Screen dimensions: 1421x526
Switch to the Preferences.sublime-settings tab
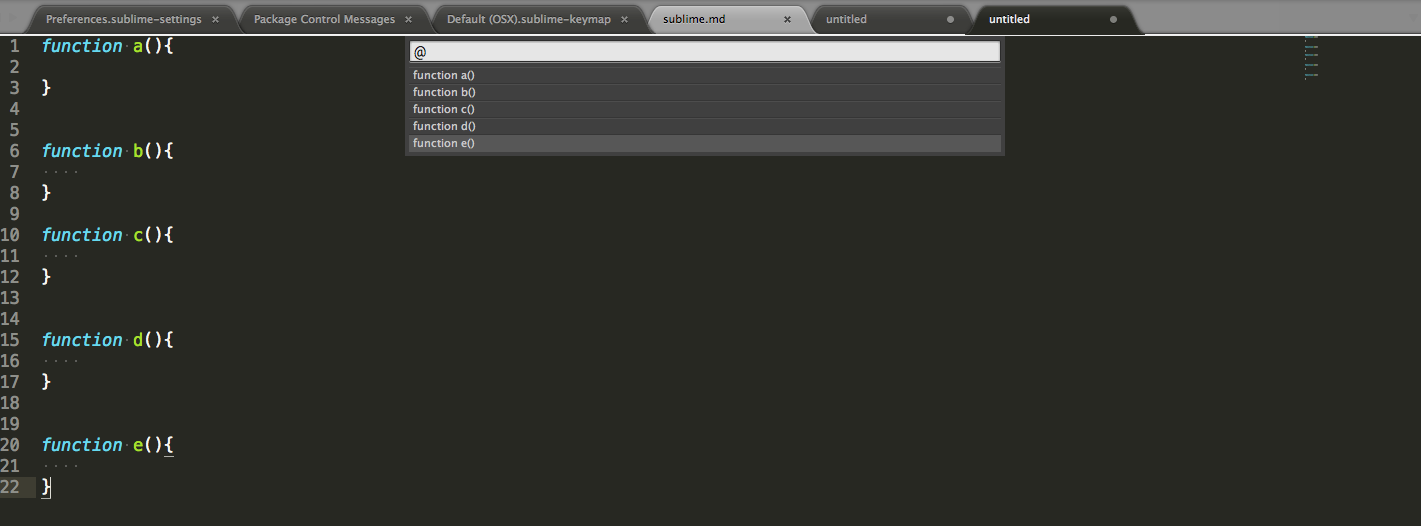[123, 19]
